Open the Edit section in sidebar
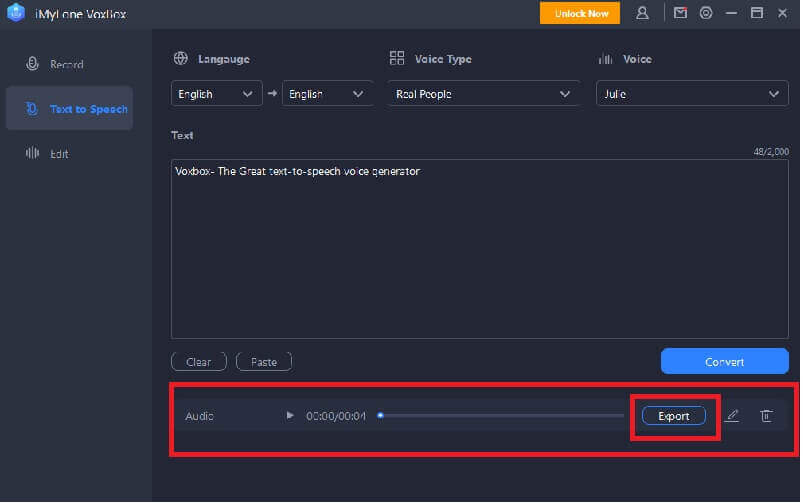Viewport: 803px width, 503px height. point(70,153)
